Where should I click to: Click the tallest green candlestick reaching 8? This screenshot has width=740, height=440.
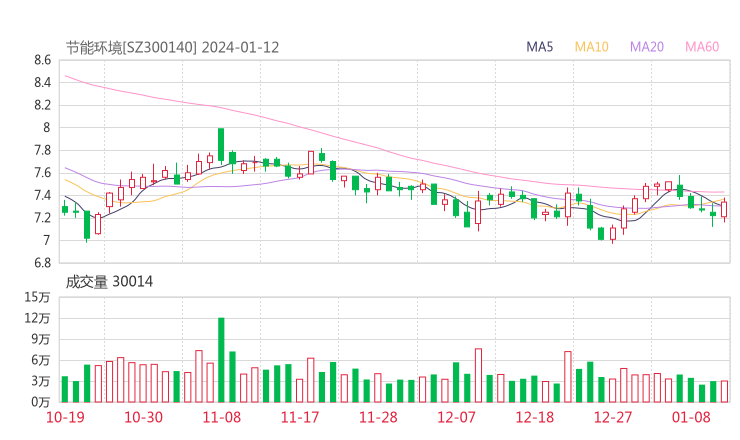coord(221,144)
